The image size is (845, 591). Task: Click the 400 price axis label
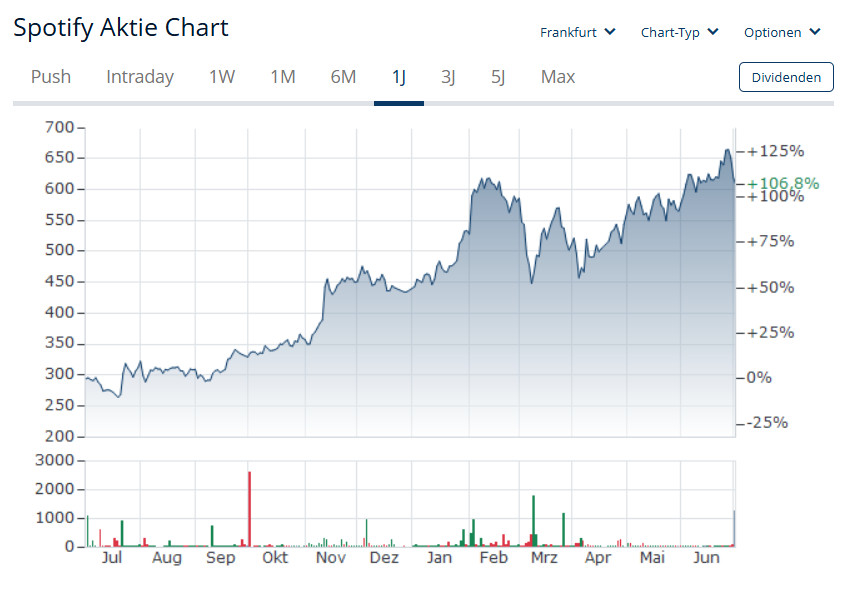pos(59,312)
